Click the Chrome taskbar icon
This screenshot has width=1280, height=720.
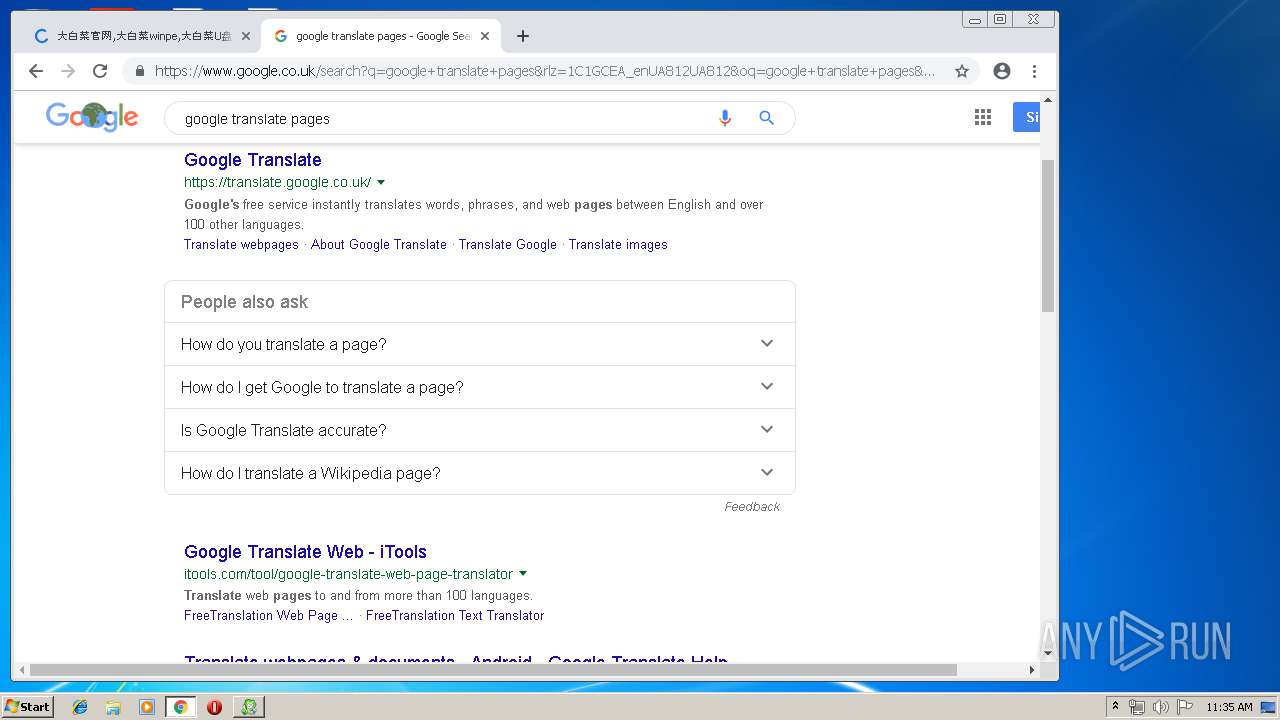(x=180, y=707)
